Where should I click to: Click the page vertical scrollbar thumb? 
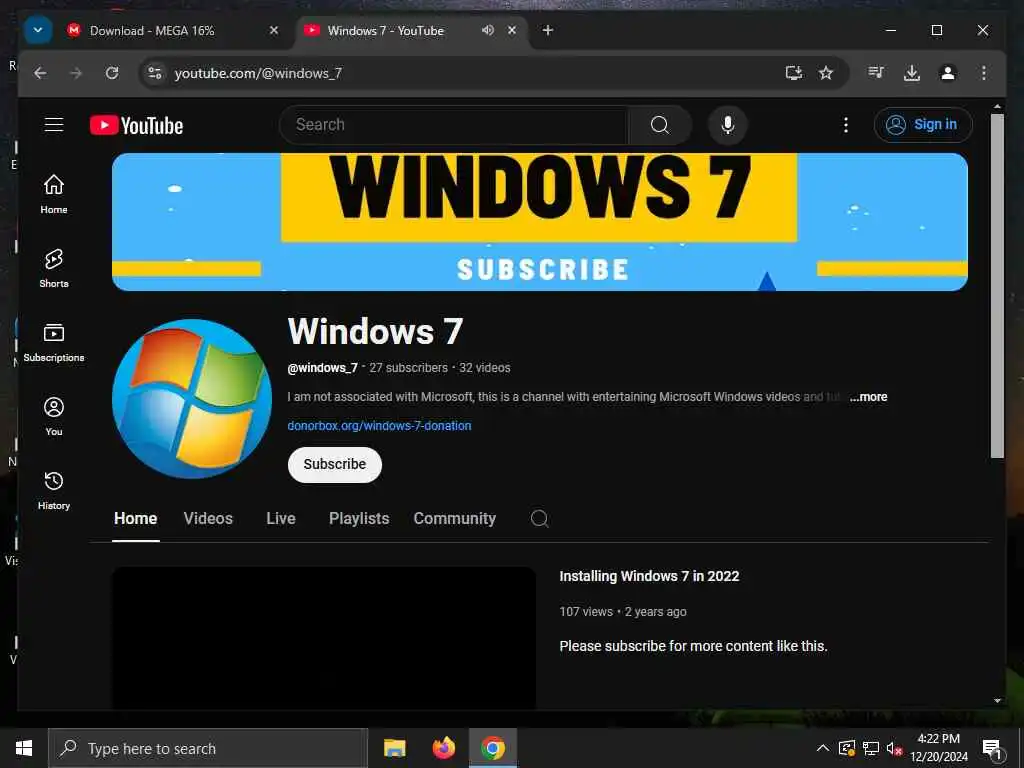(997, 286)
